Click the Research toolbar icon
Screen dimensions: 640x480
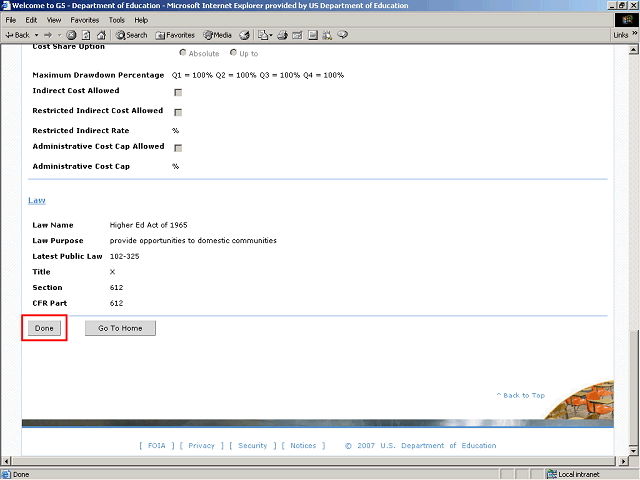click(x=327, y=35)
